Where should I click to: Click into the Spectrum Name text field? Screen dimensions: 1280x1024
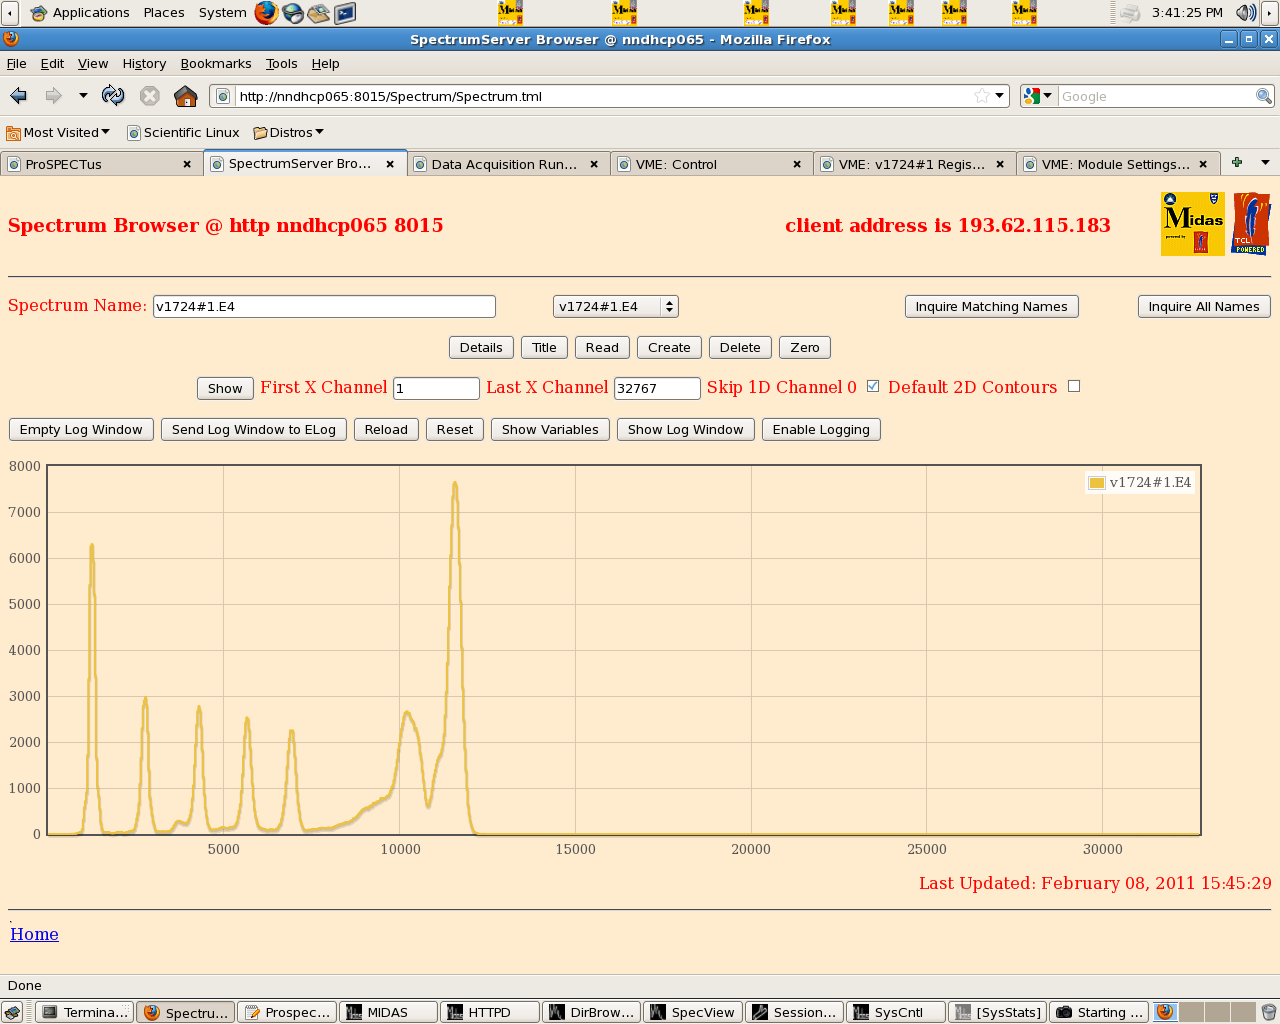click(x=324, y=306)
